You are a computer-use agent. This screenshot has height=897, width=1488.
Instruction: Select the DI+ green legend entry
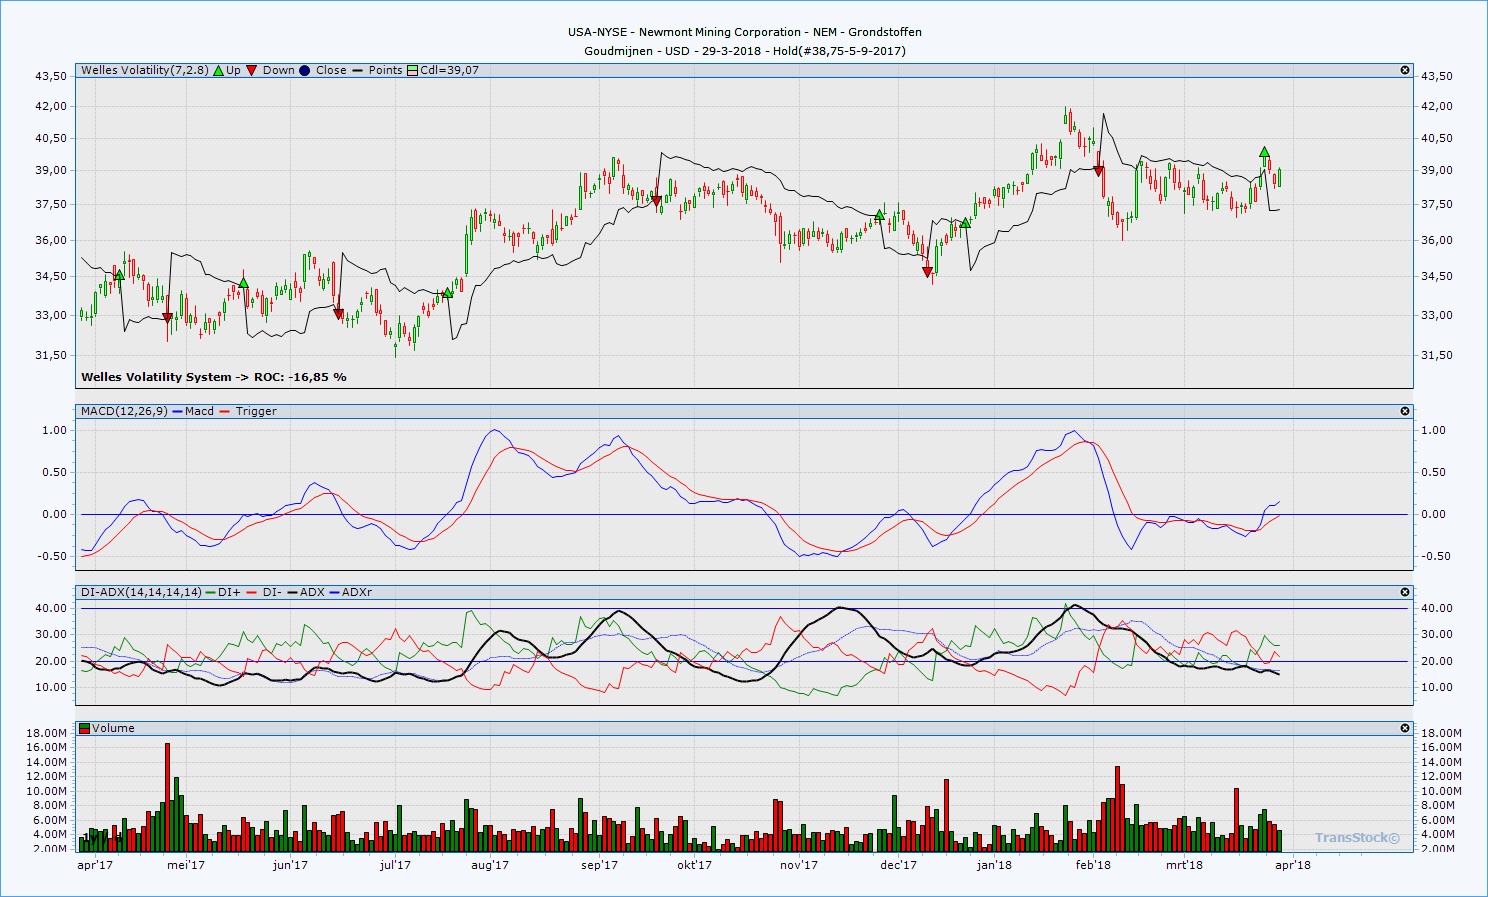tap(224, 592)
